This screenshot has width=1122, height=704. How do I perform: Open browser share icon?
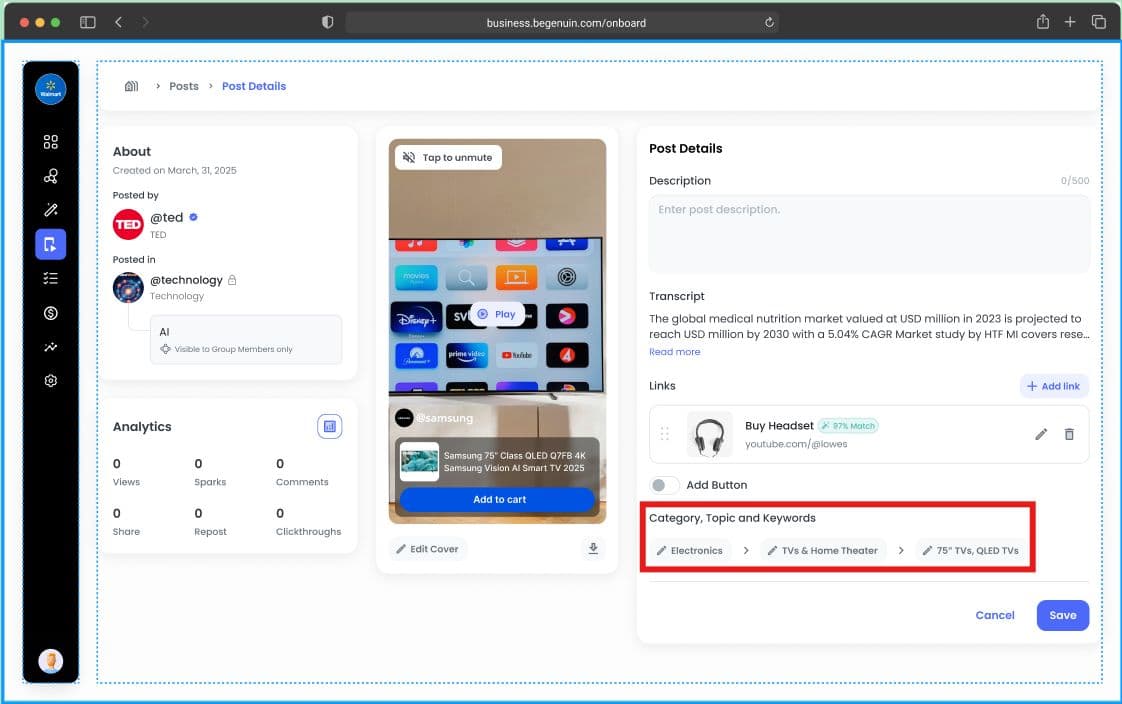tap(1043, 21)
